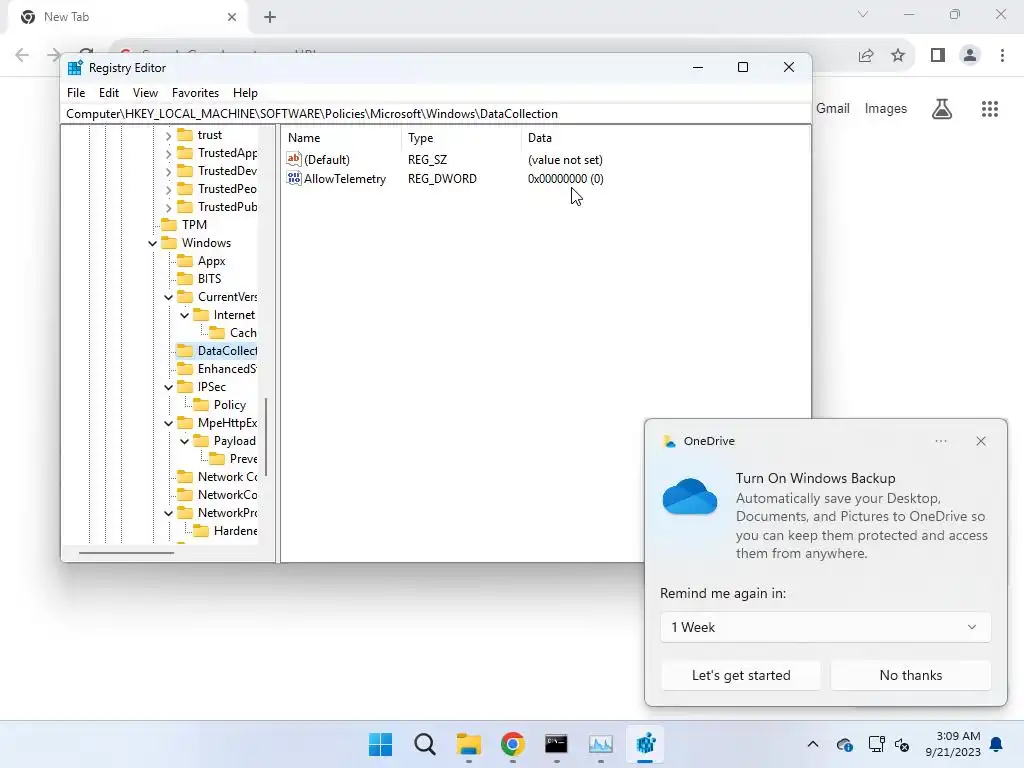This screenshot has width=1024, height=768.
Task: Click No thanks in OneDrive prompt
Action: click(x=910, y=675)
